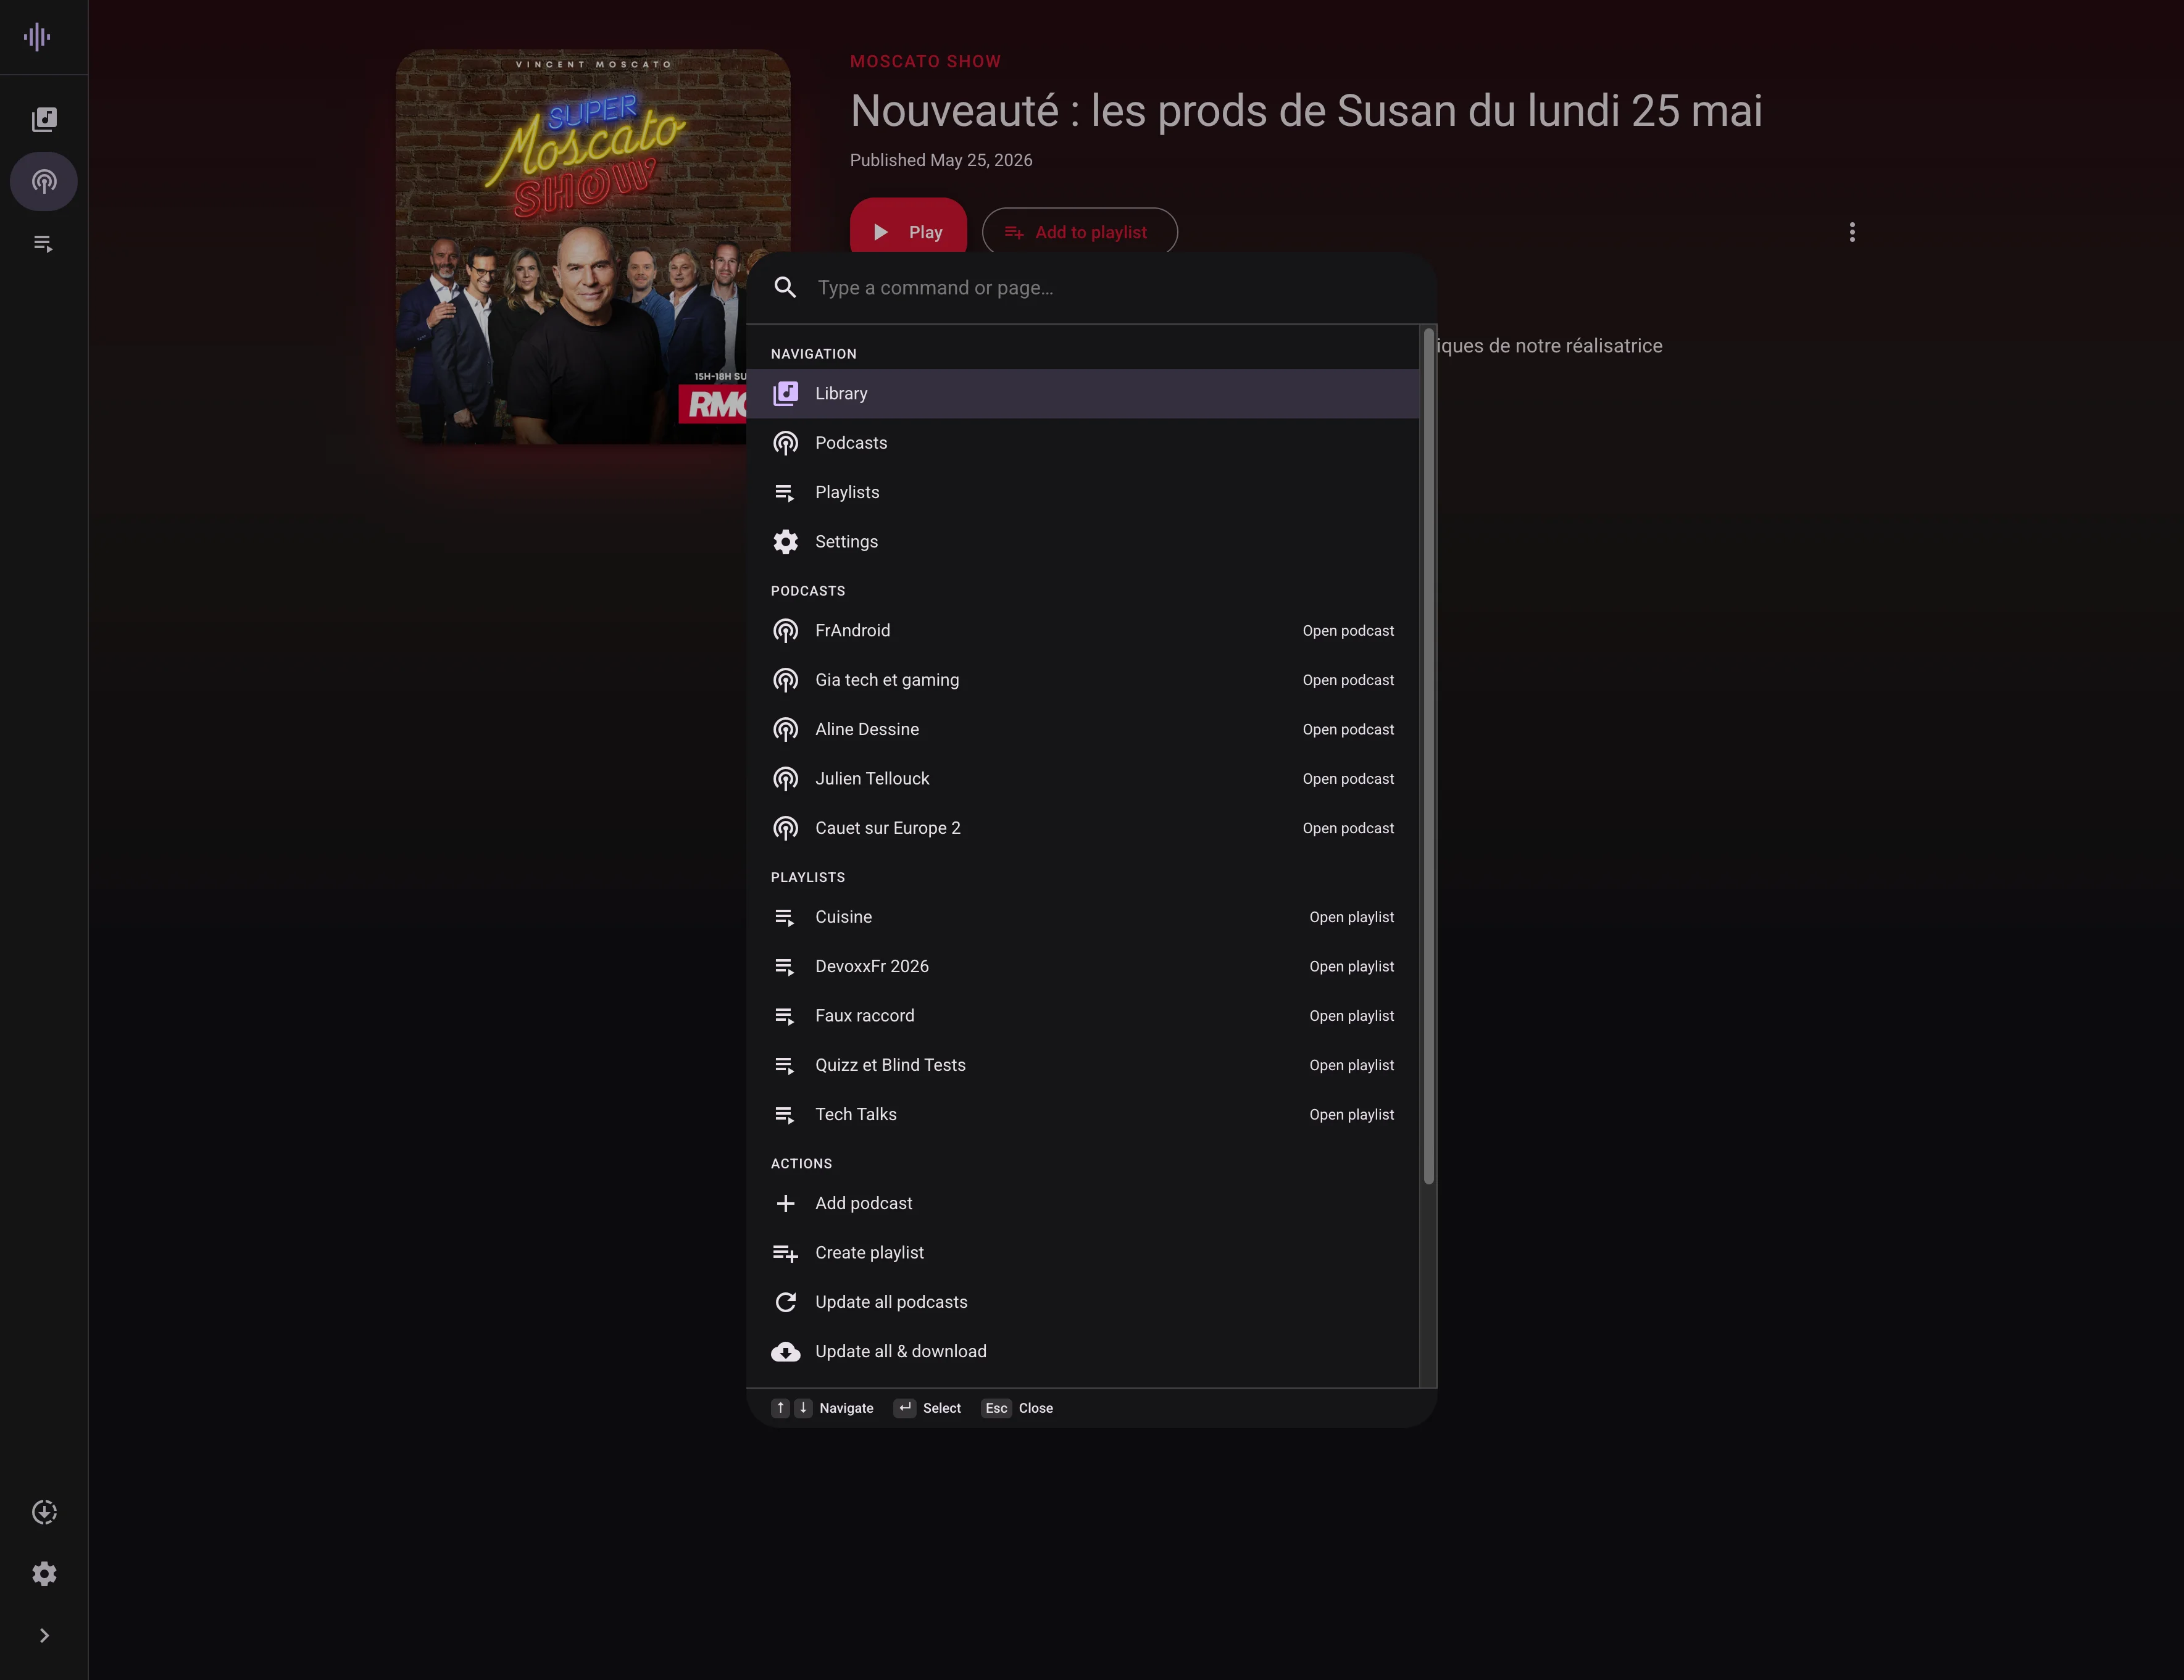
Task: Click 'Open podcast' beside Julien Tellouck
Action: [1348, 779]
